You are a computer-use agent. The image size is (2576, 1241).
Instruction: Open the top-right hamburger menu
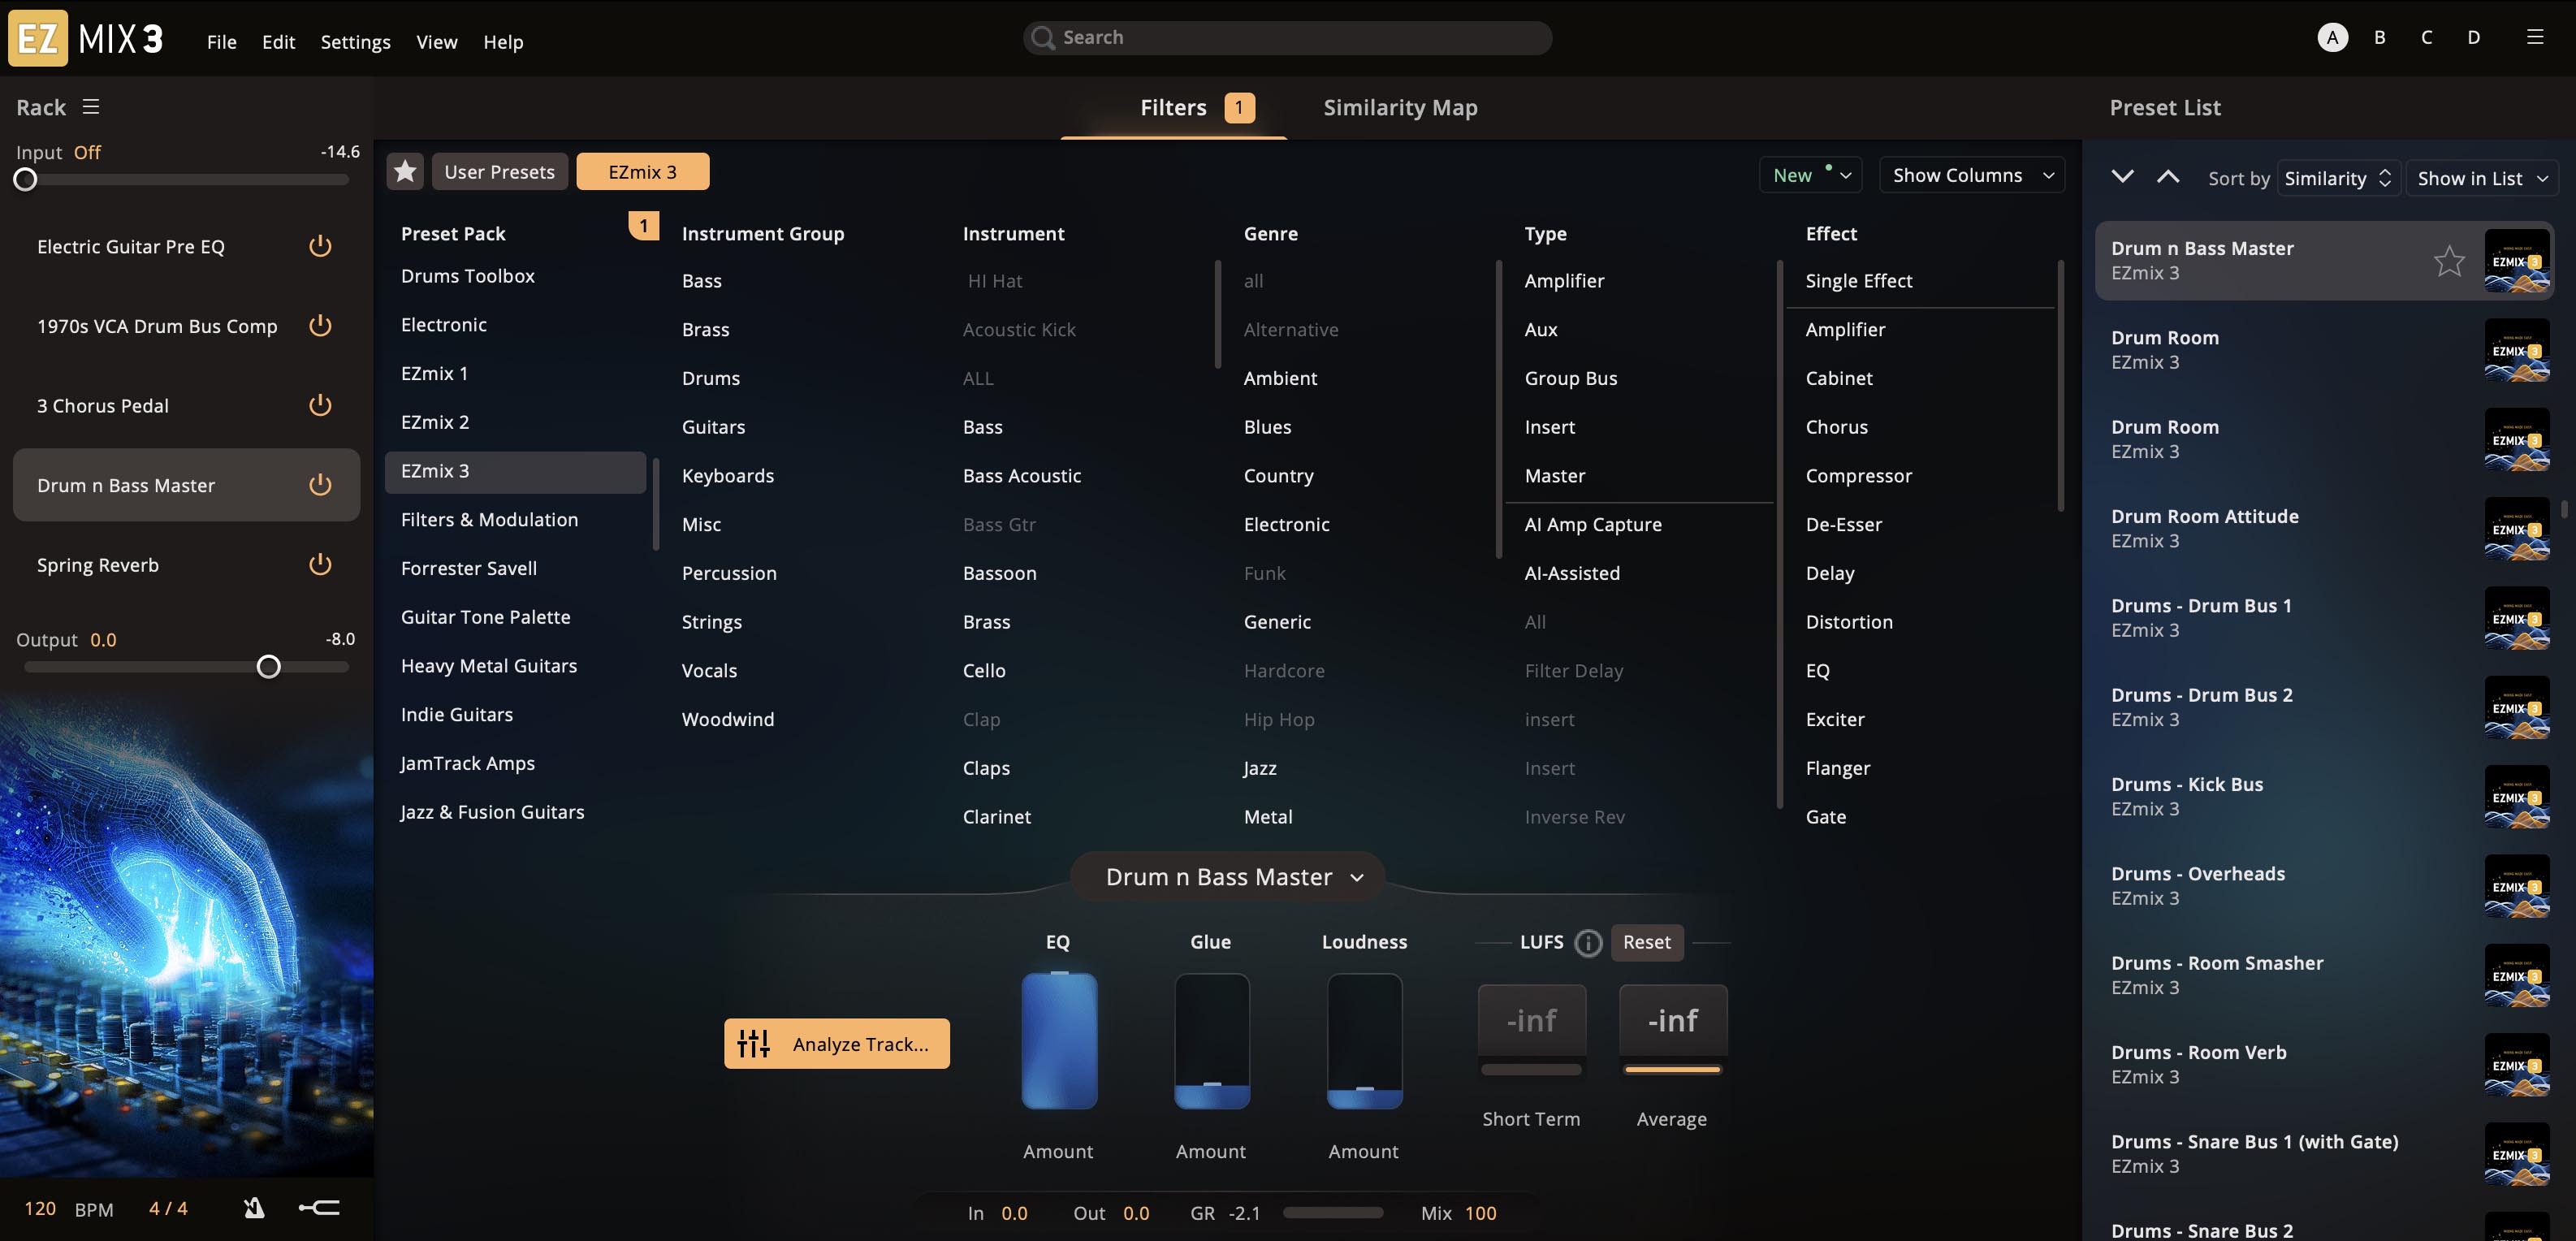point(2534,37)
